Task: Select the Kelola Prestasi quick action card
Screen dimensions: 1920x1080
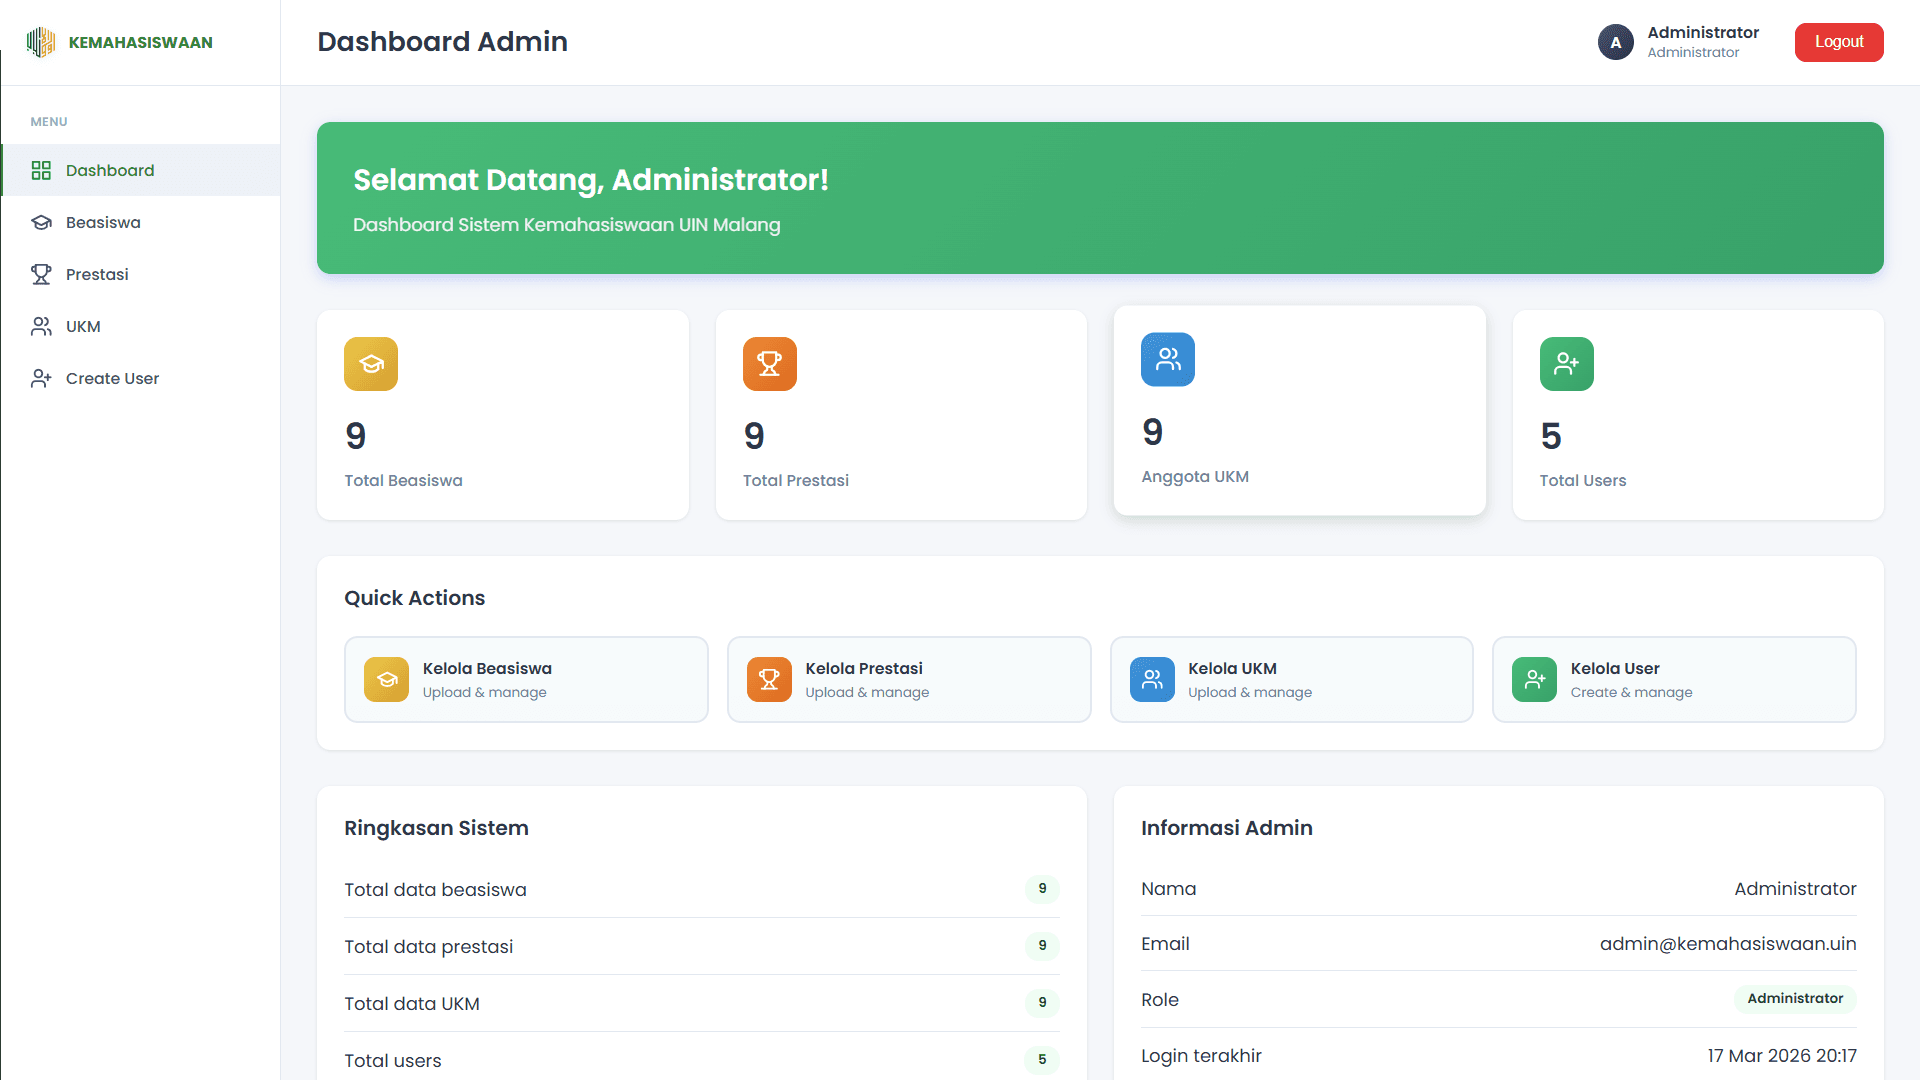Action: coord(909,679)
